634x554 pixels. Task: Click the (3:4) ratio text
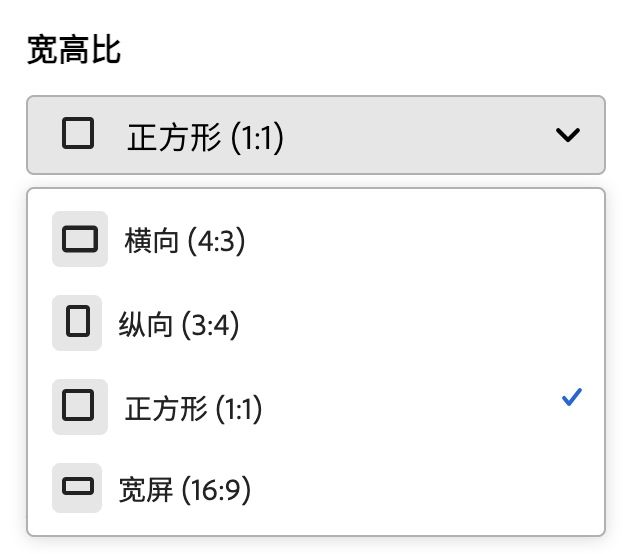(x=211, y=325)
